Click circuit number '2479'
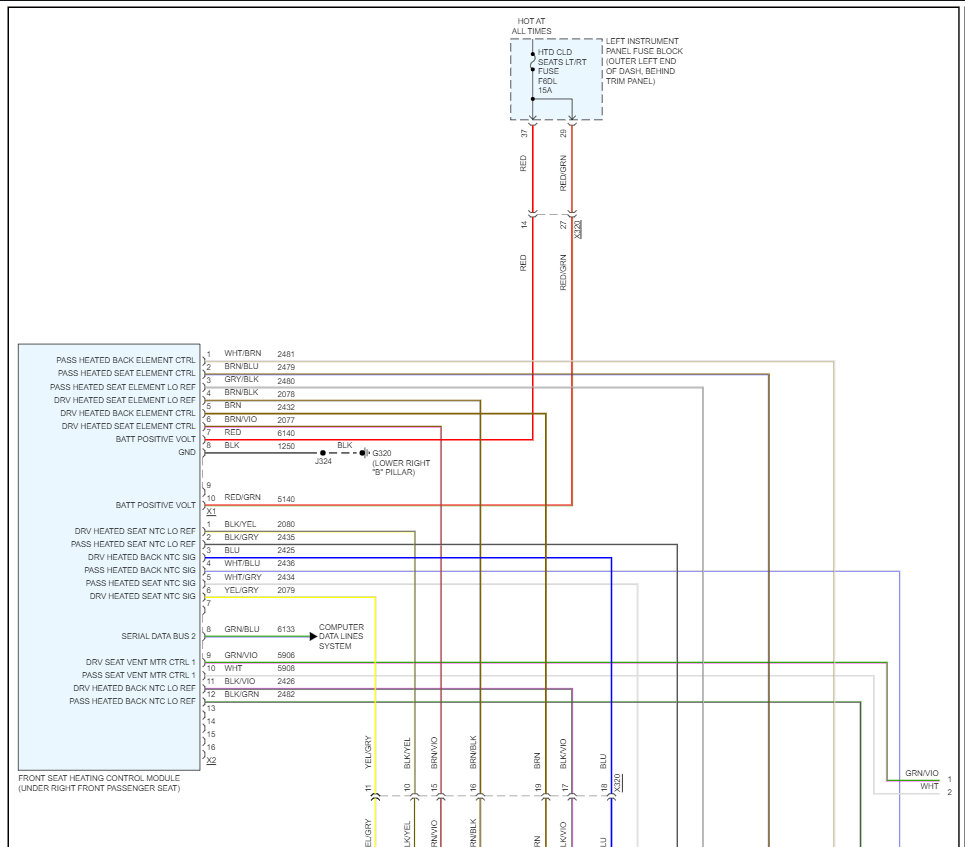965x847 pixels. [x=286, y=367]
